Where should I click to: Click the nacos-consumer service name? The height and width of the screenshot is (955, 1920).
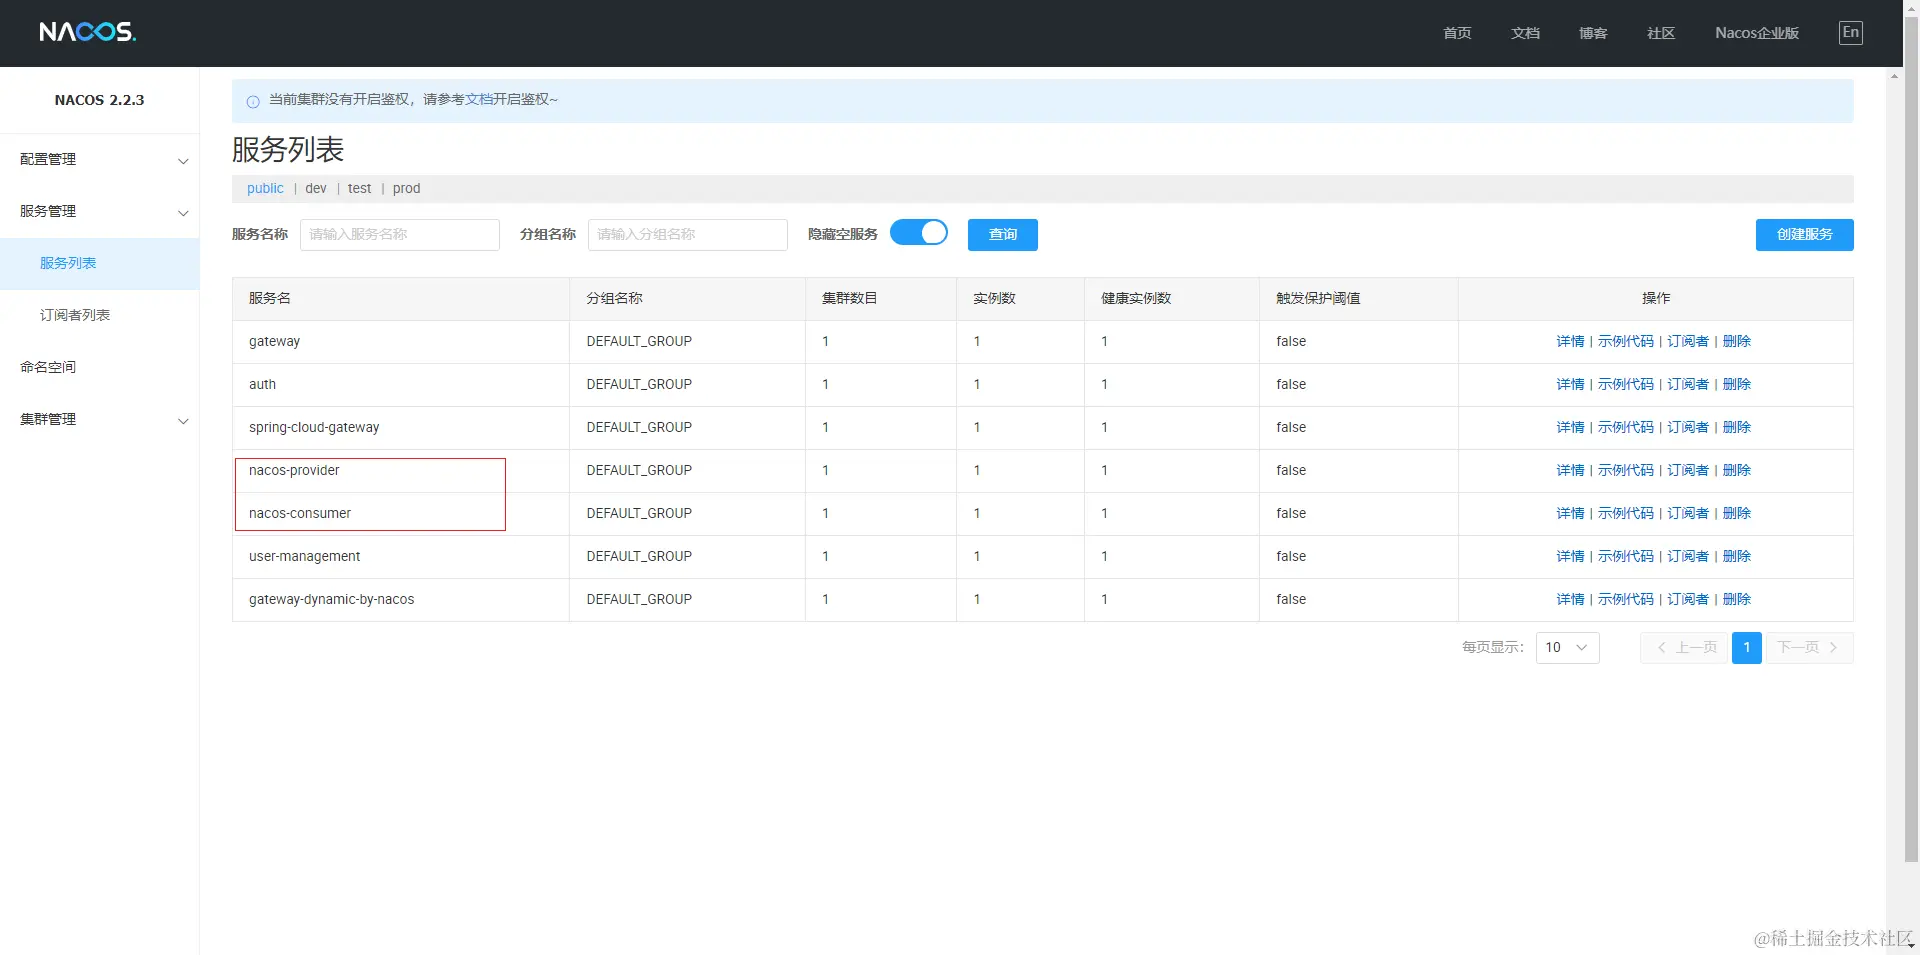tap(300, 514)
